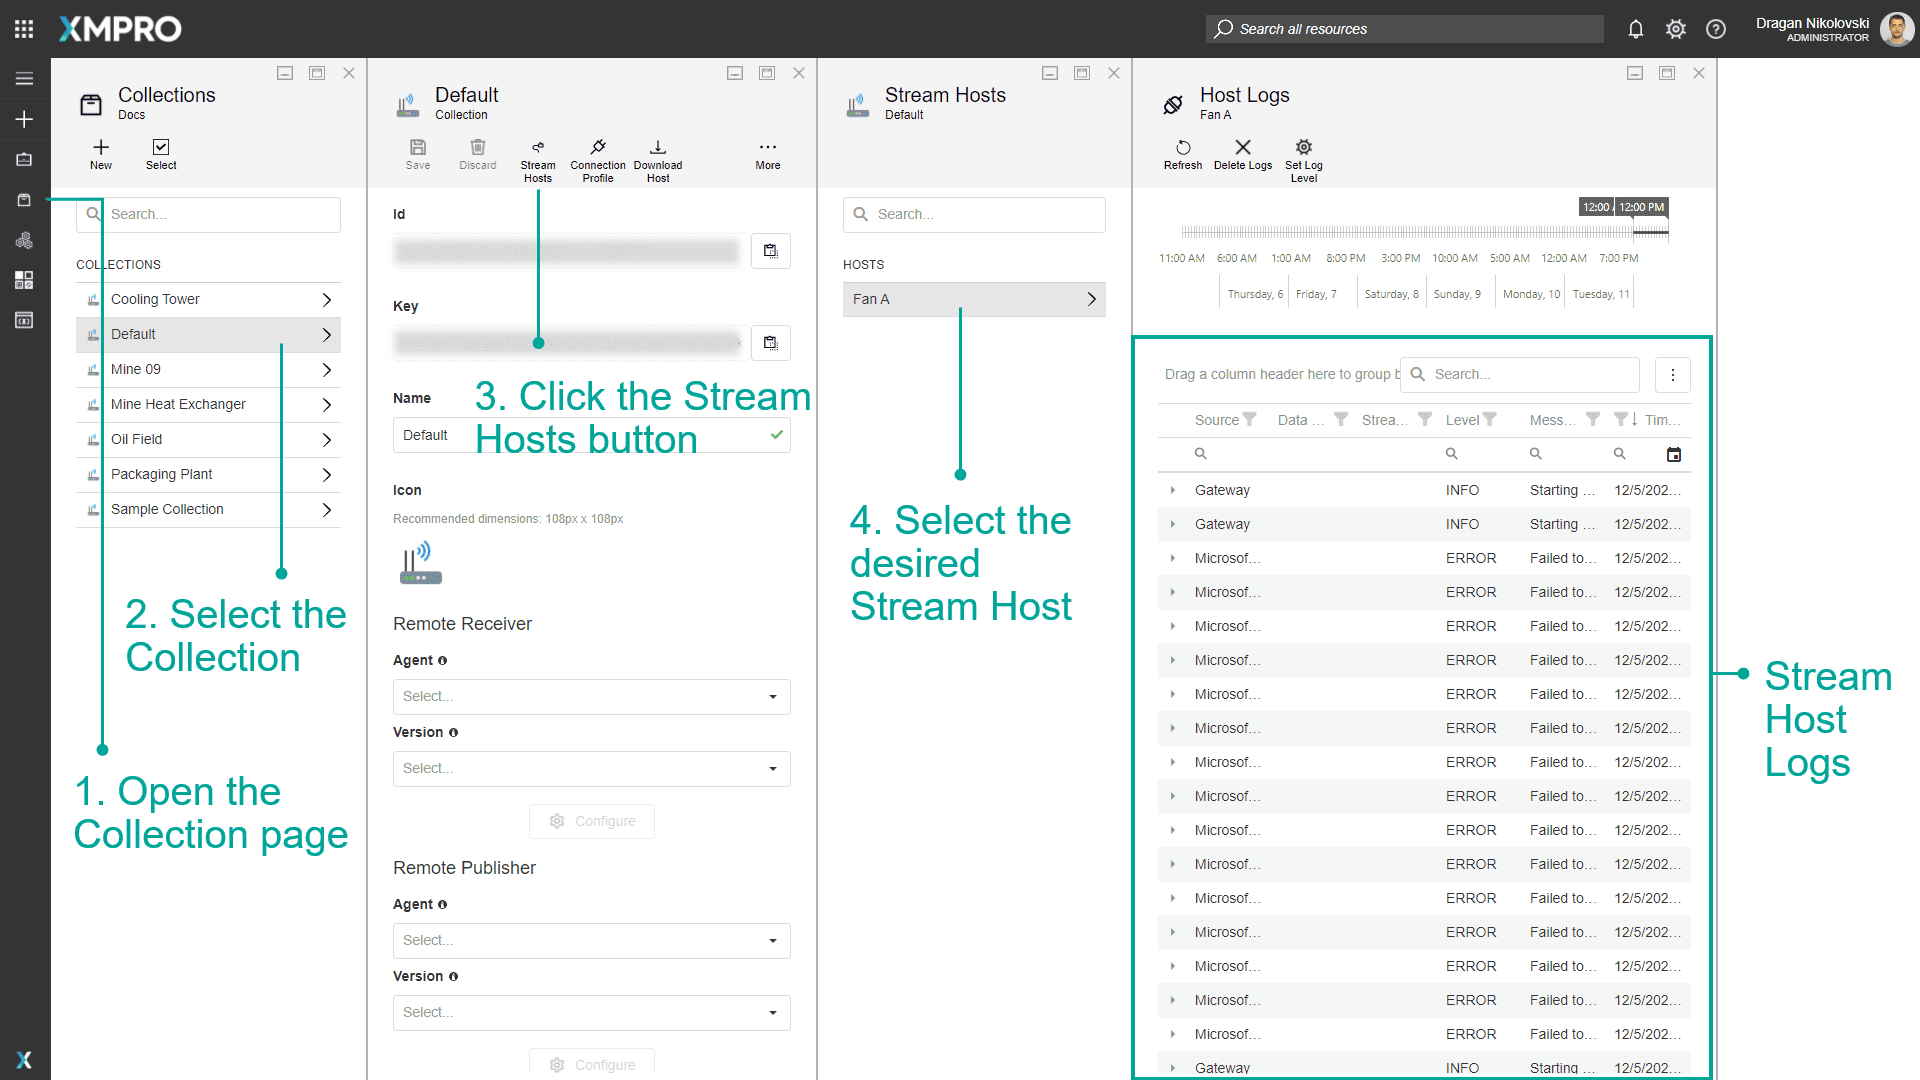1920x1080 pixels.
Task: Refresh the Host Logs
Action: [1183, 148]
